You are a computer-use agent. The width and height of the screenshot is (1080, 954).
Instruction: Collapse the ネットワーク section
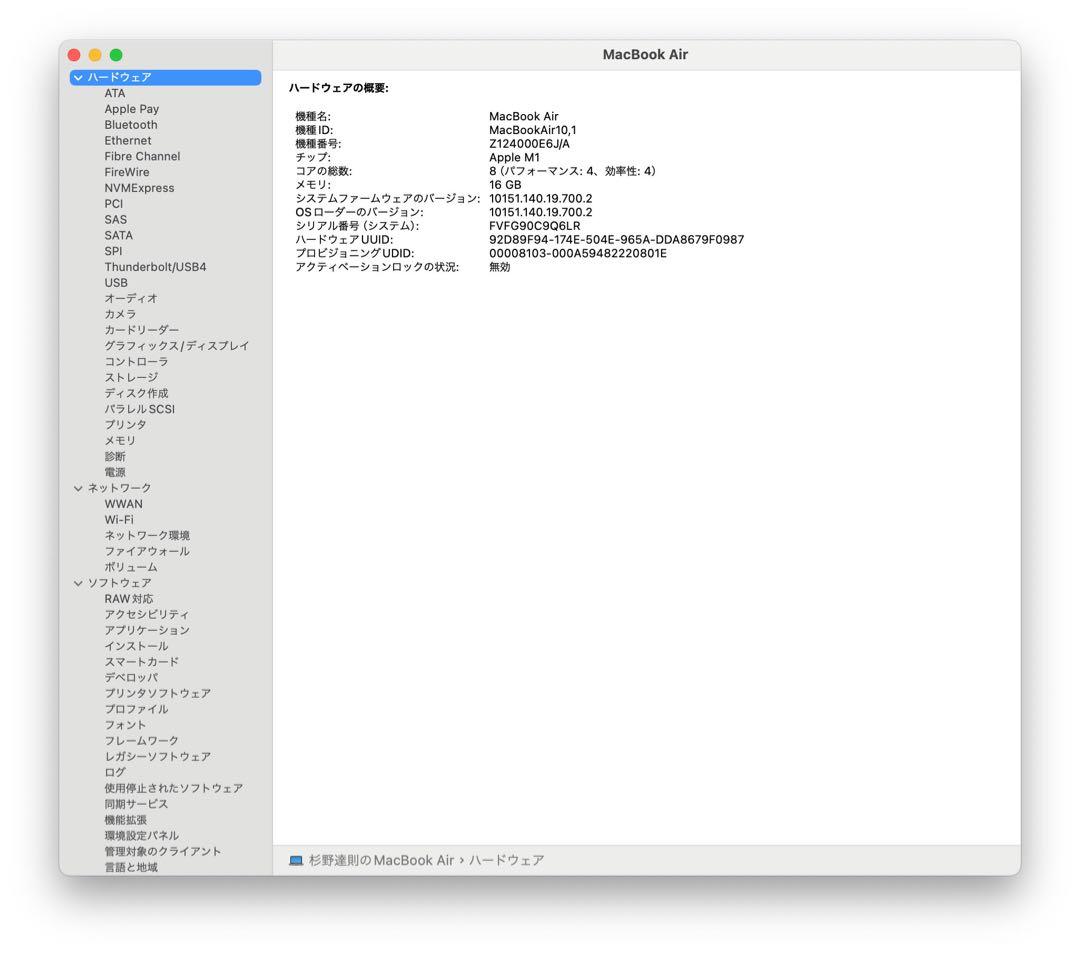point(78,487)
